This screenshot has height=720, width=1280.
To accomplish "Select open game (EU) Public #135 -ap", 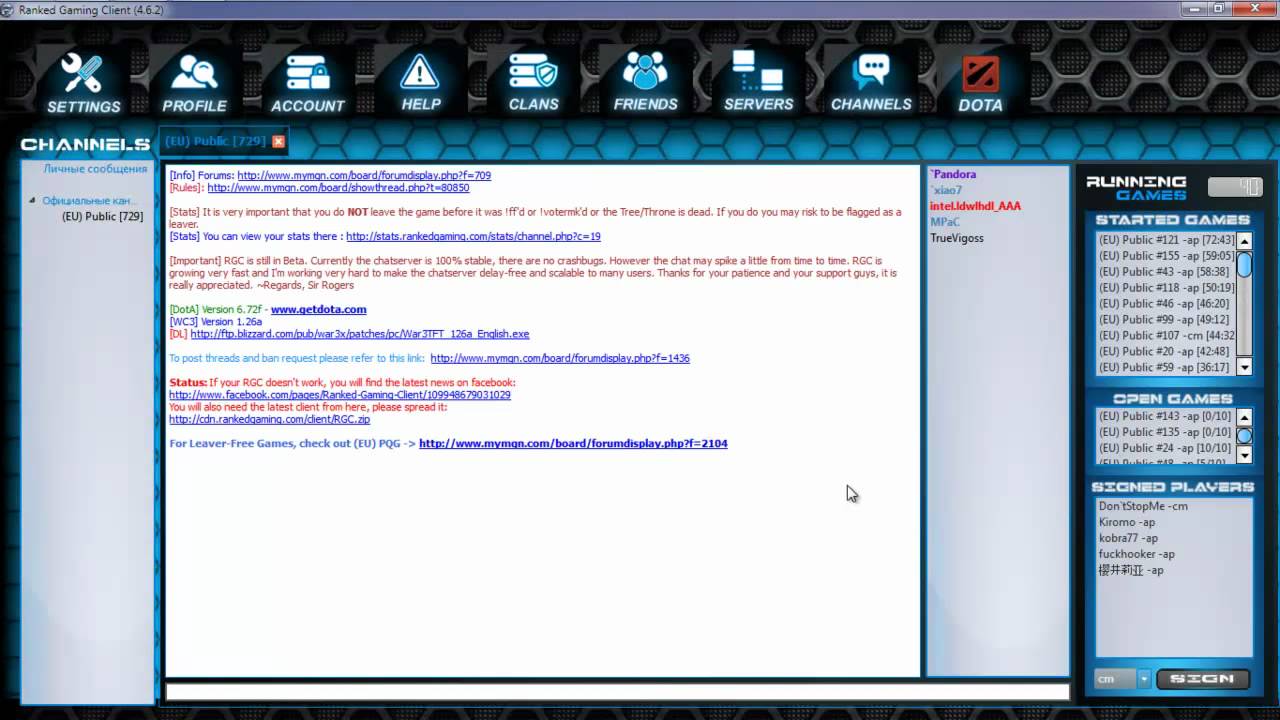I will click(1166, 432).
